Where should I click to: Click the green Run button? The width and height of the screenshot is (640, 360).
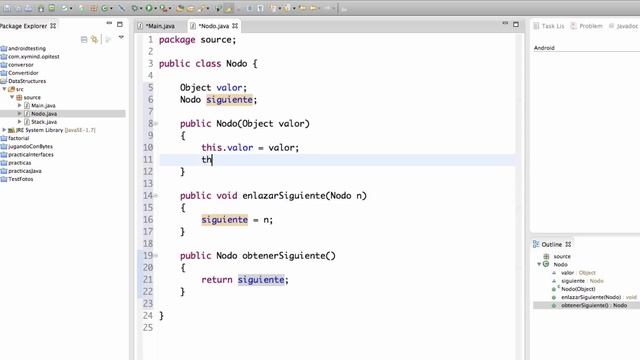pyautogui.click(x=149, y=8)
